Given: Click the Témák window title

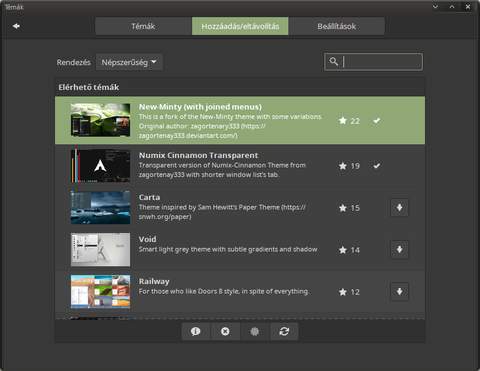Looking at the screenshot, I should coord(14,7).
